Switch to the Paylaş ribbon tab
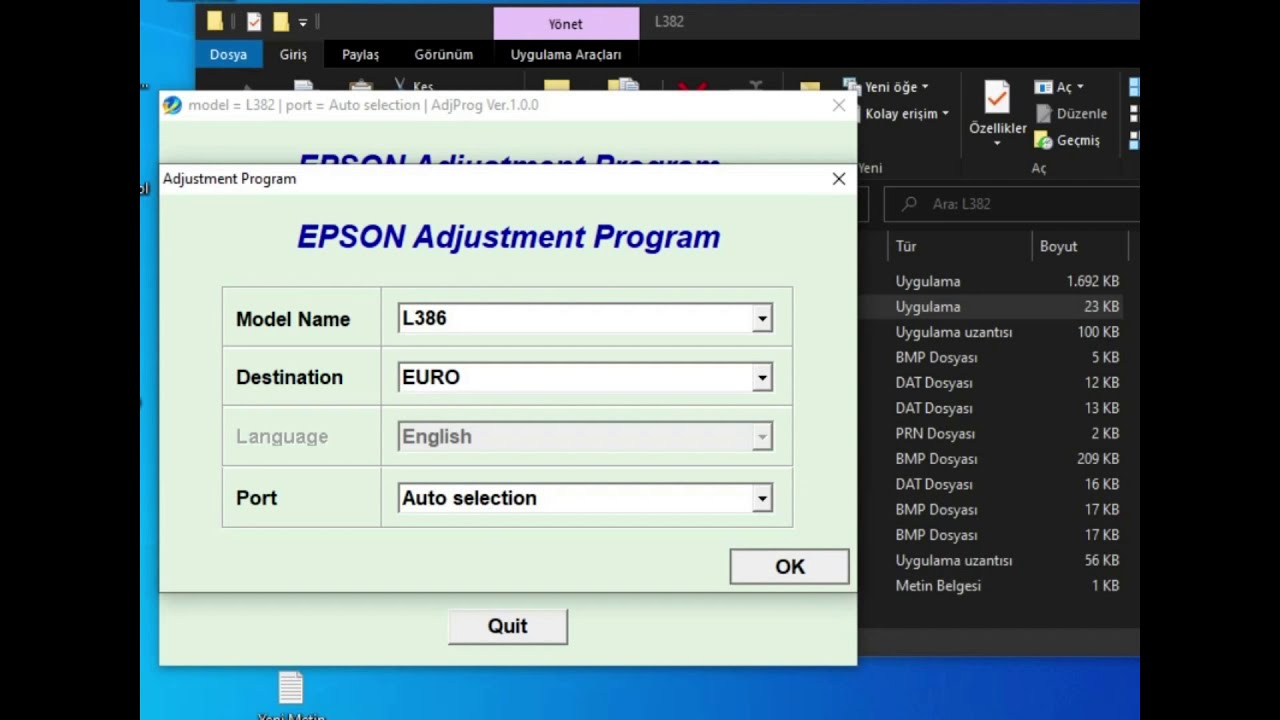The image size is (1280, 720). pos(360,55)
